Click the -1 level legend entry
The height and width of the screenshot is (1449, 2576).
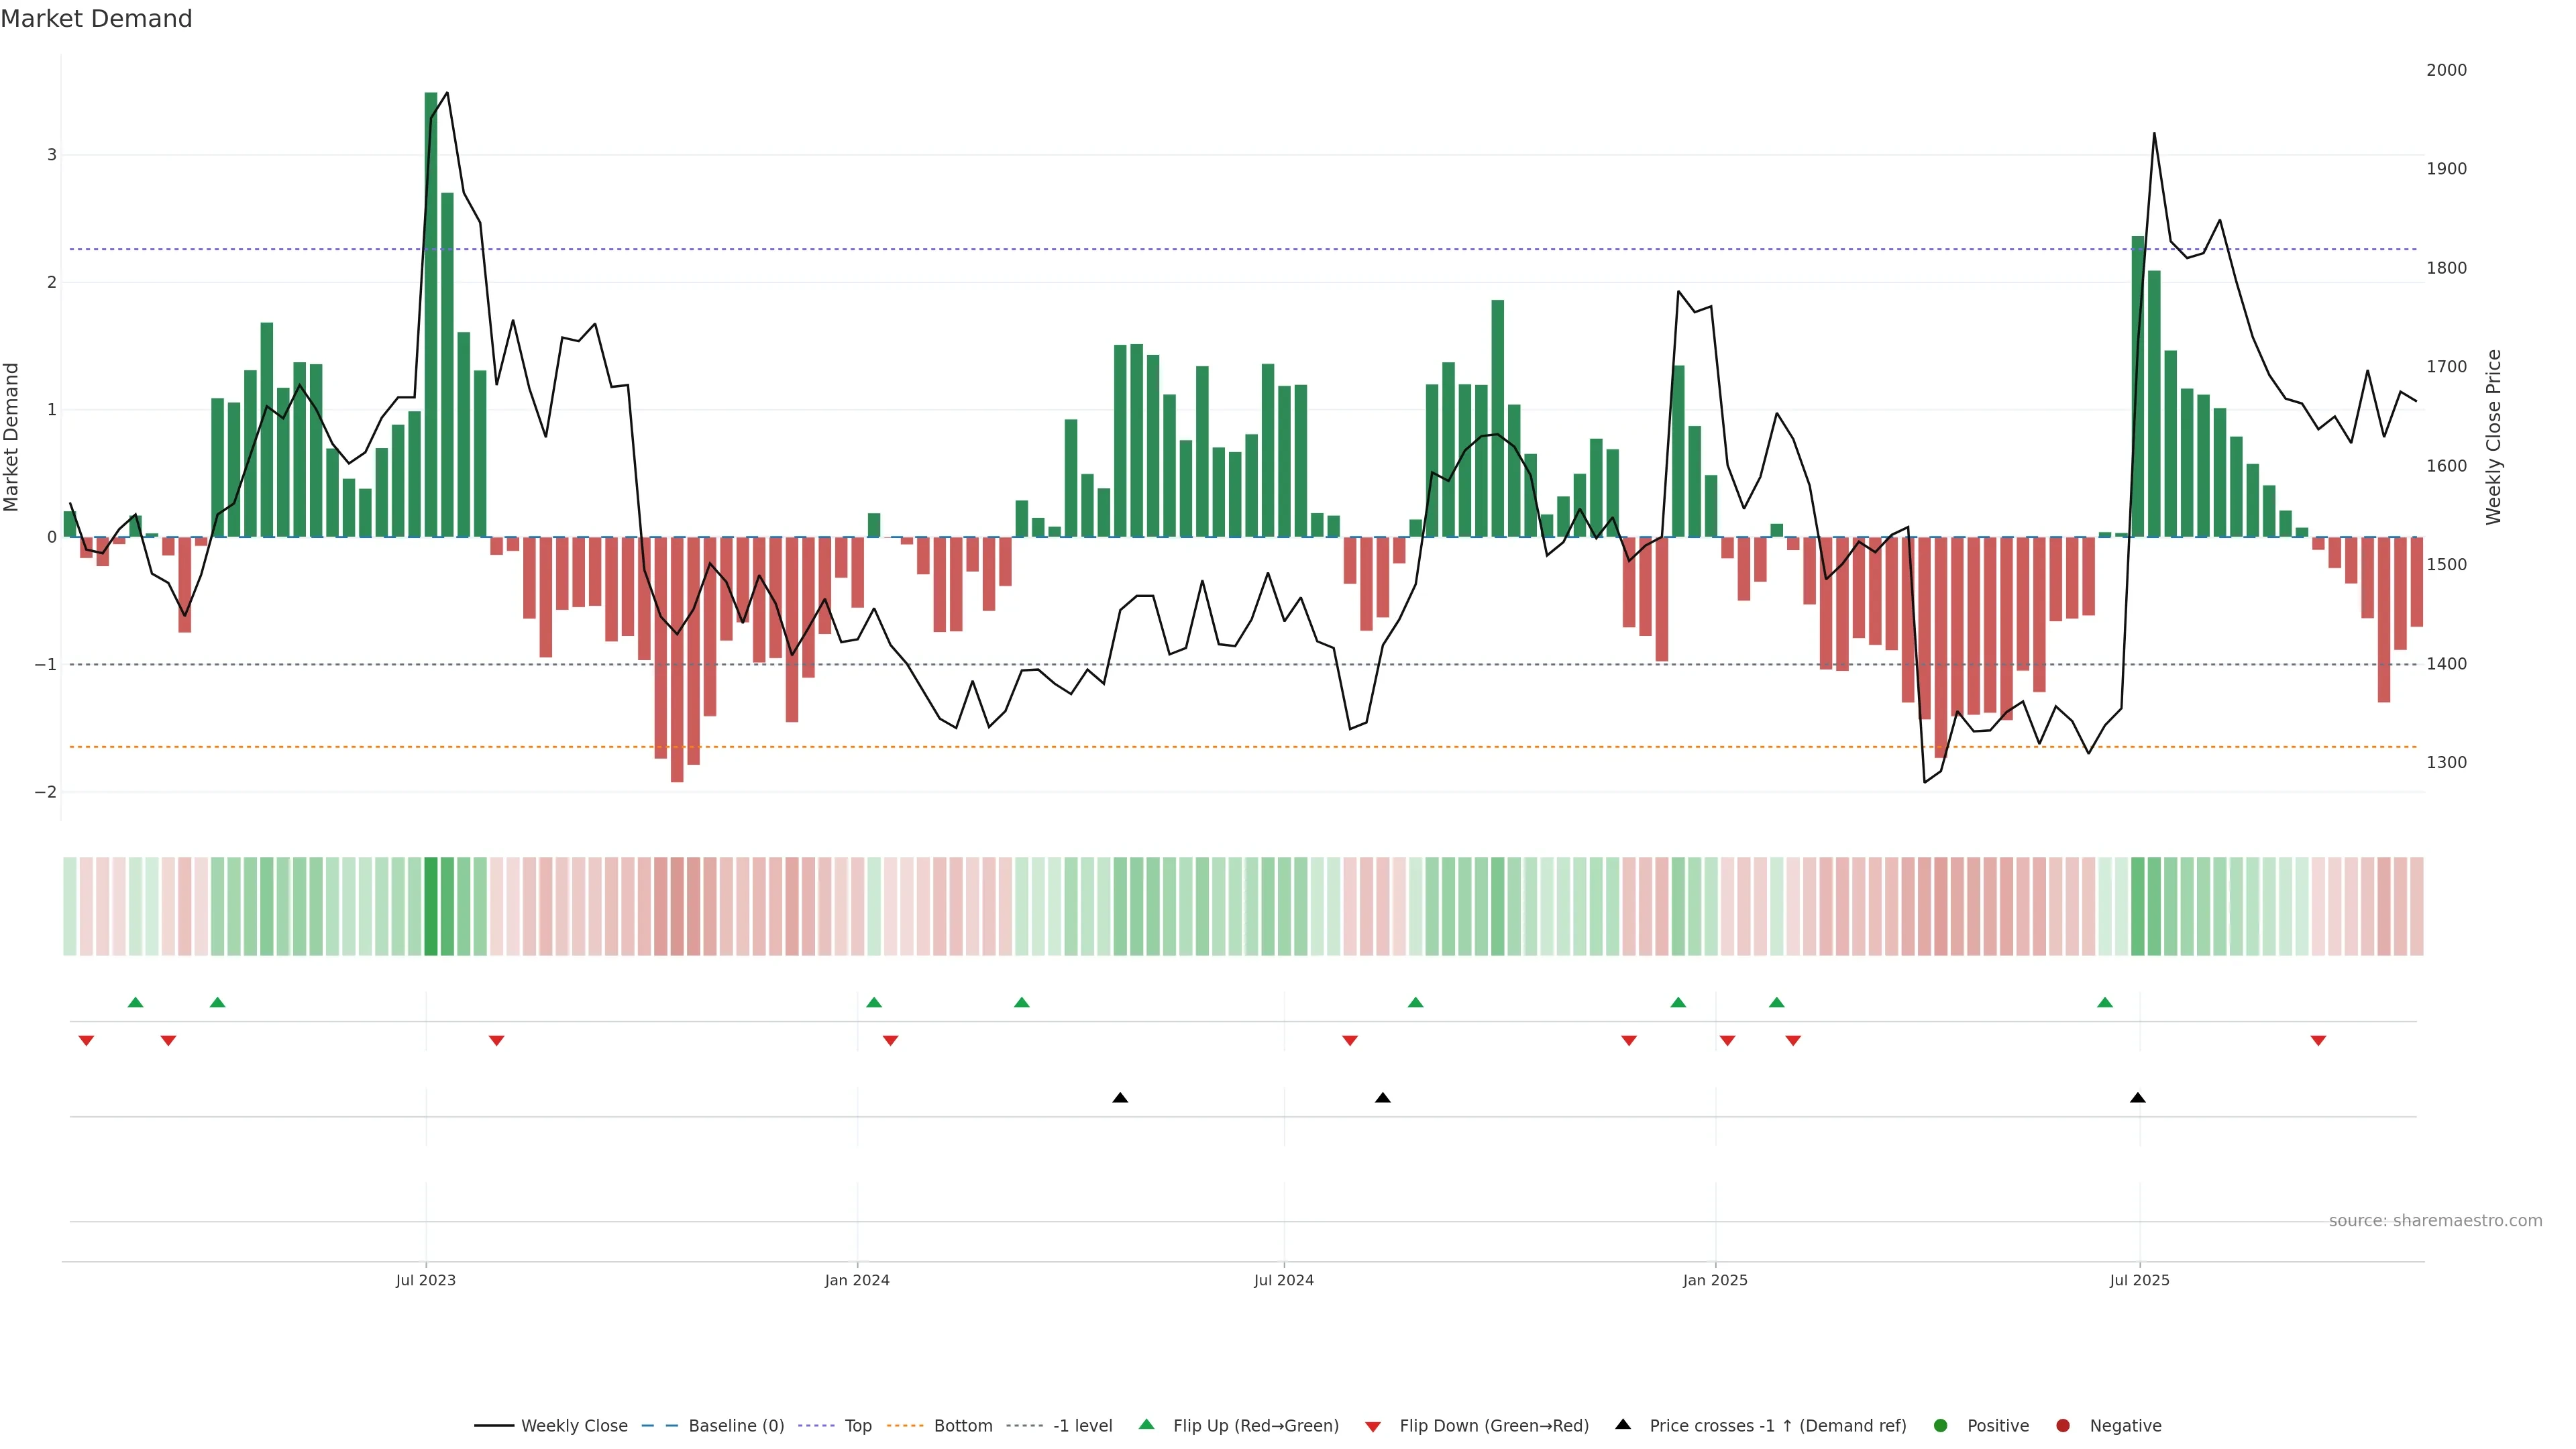click(1082, 1425)
